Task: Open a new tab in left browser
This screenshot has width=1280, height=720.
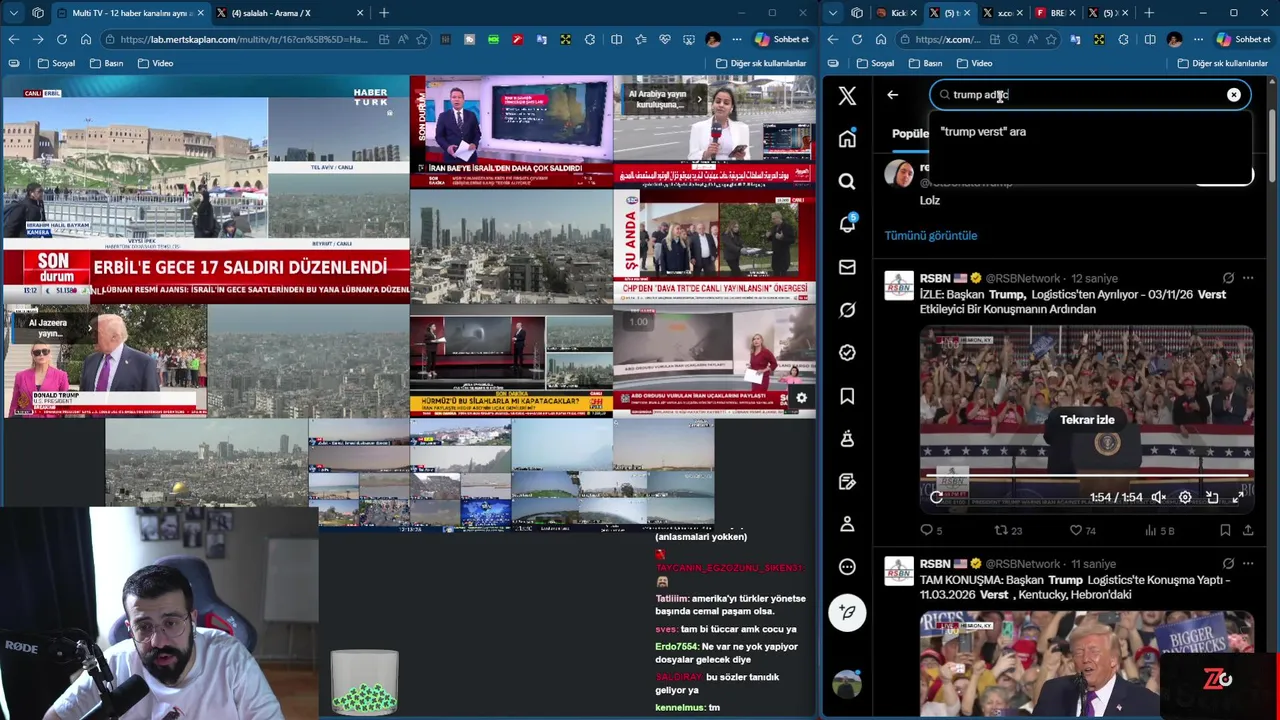Action: tap(384, 13)
